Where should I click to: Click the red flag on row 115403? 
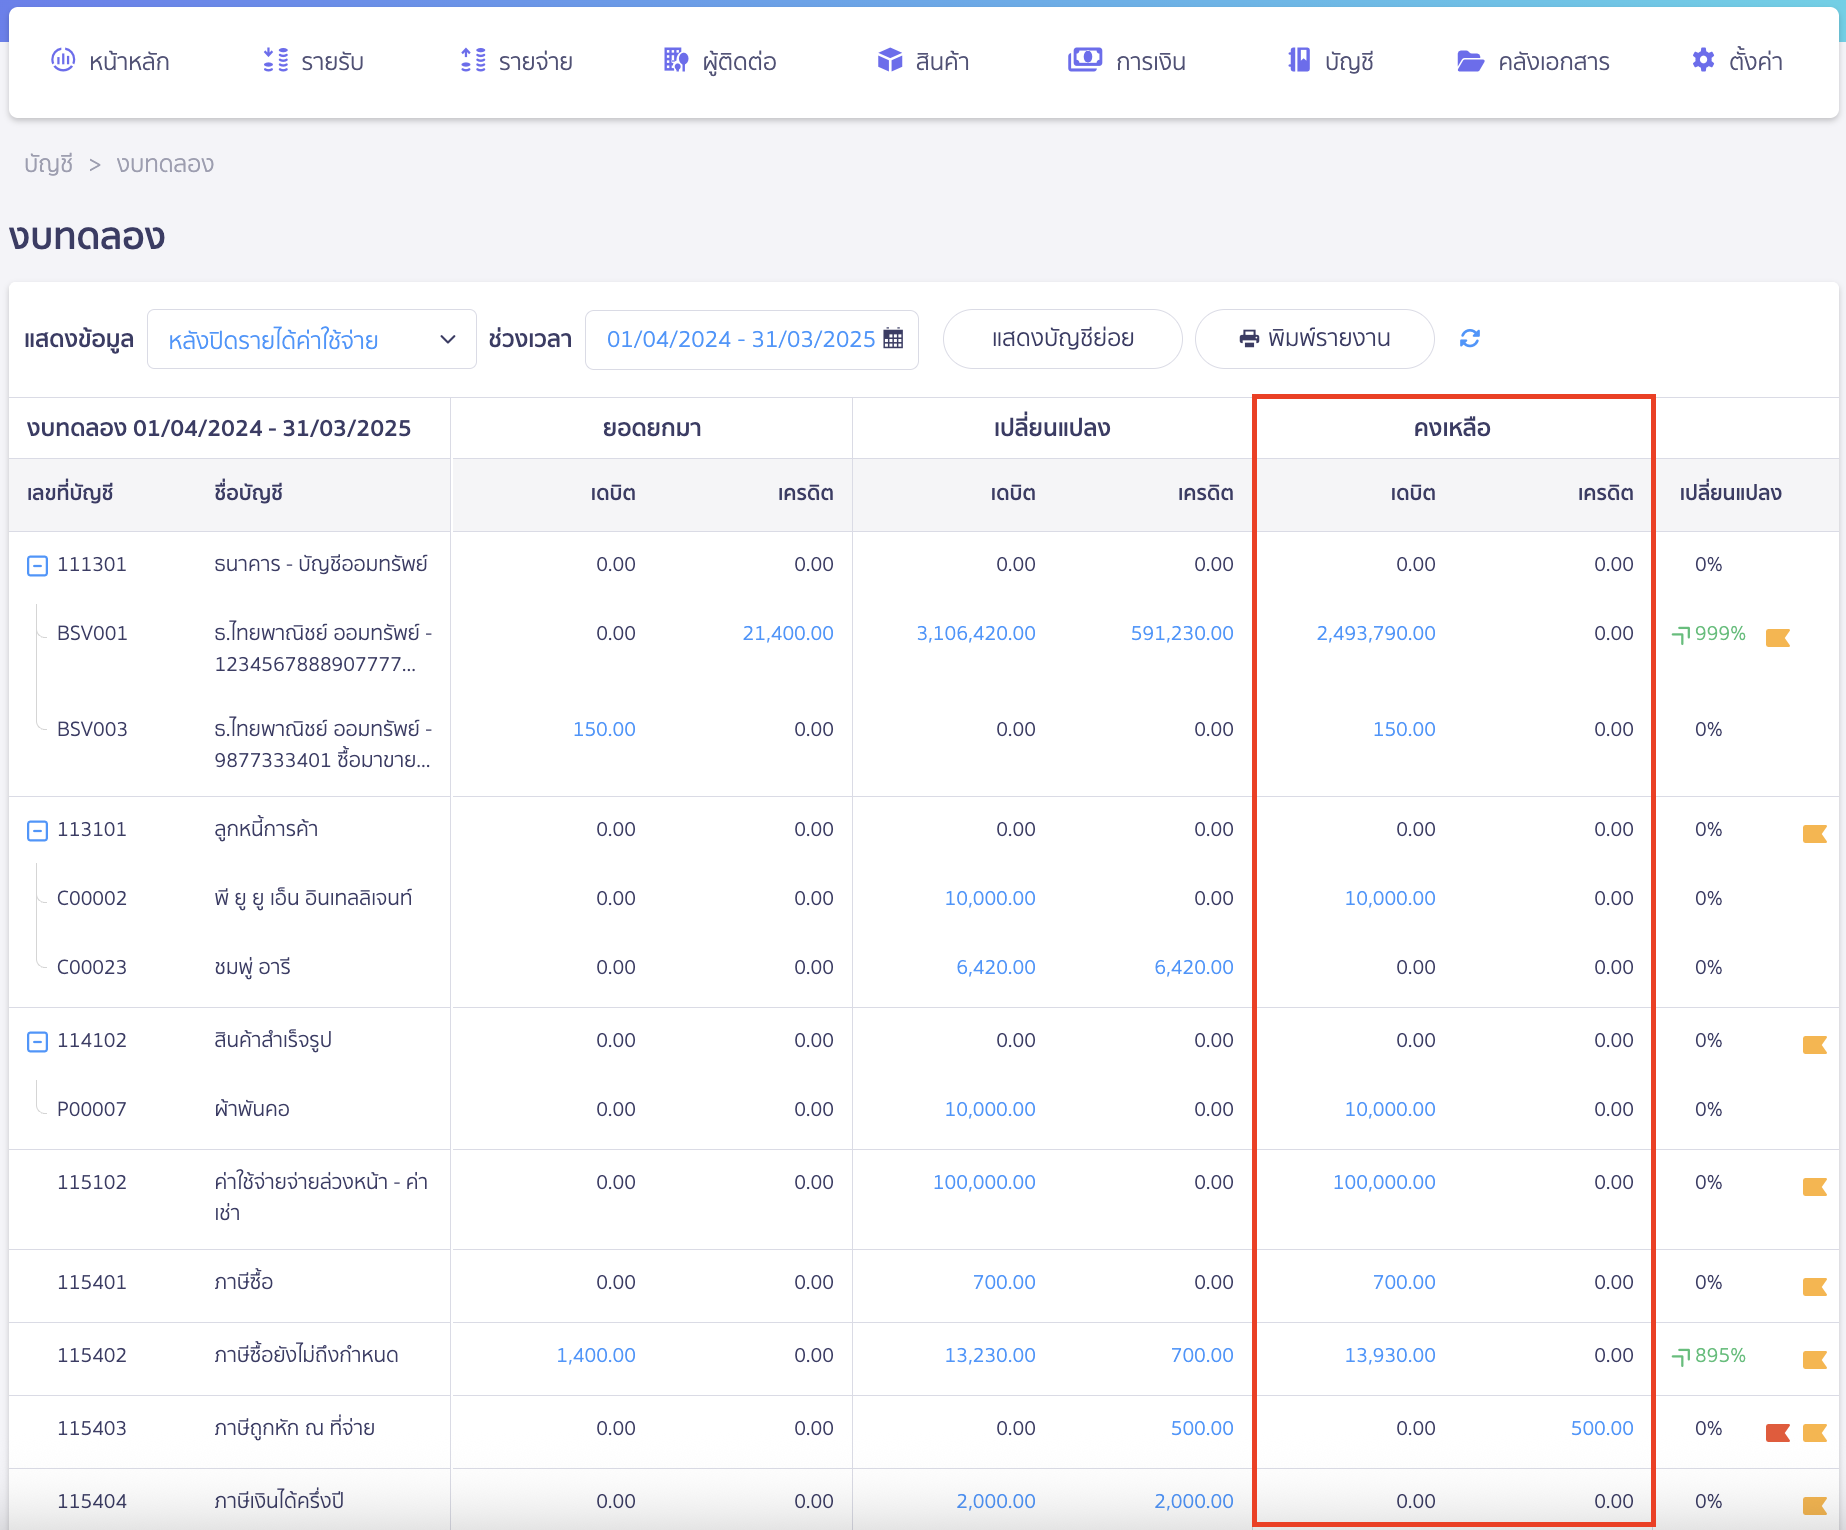1777,1432
